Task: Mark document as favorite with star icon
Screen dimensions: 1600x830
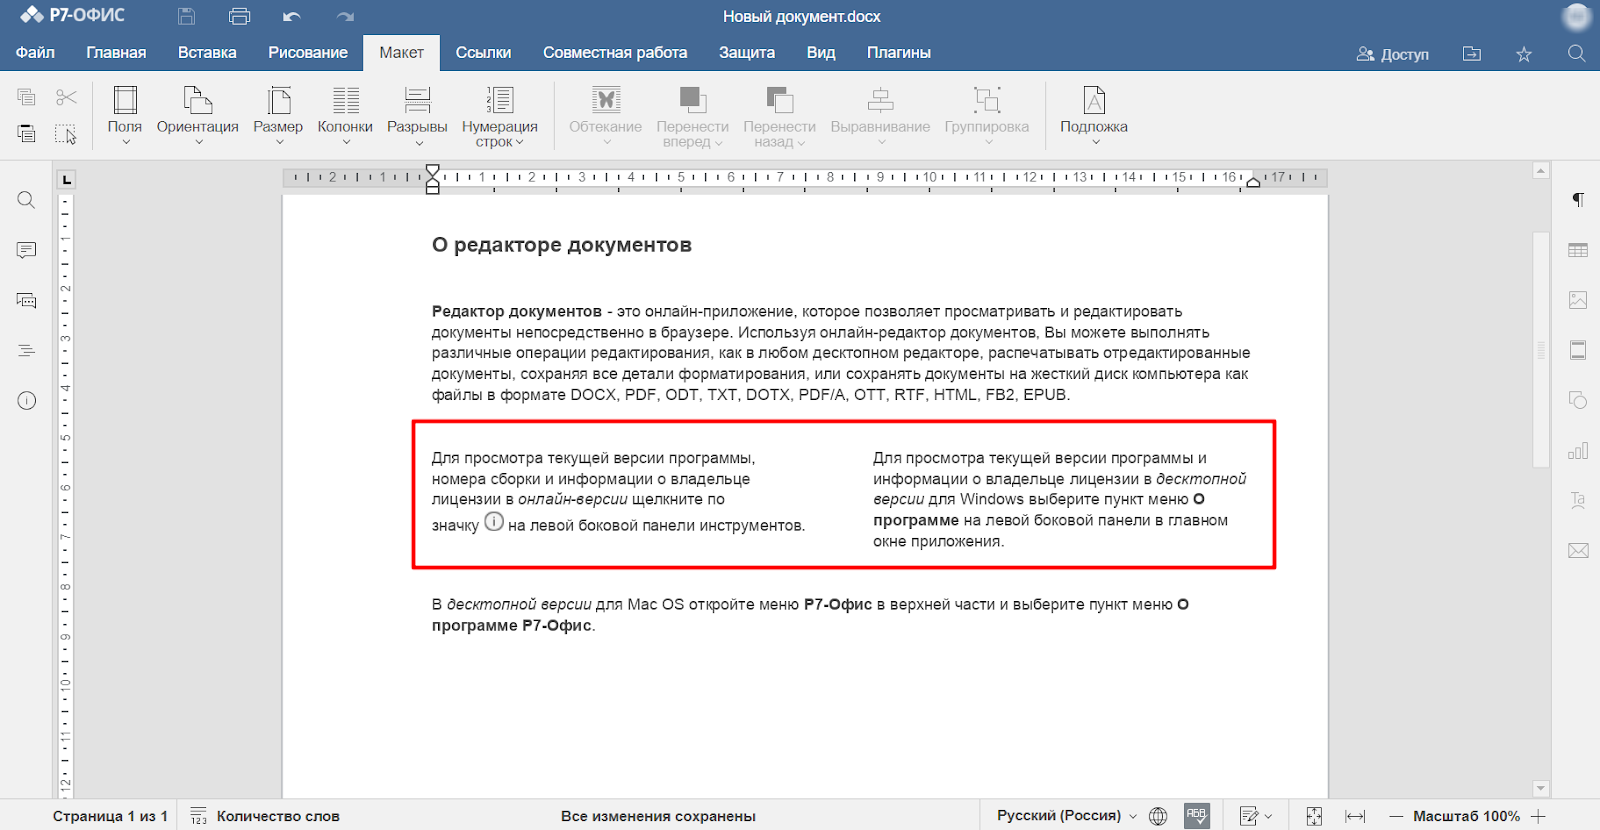Action: [1524, 54]
